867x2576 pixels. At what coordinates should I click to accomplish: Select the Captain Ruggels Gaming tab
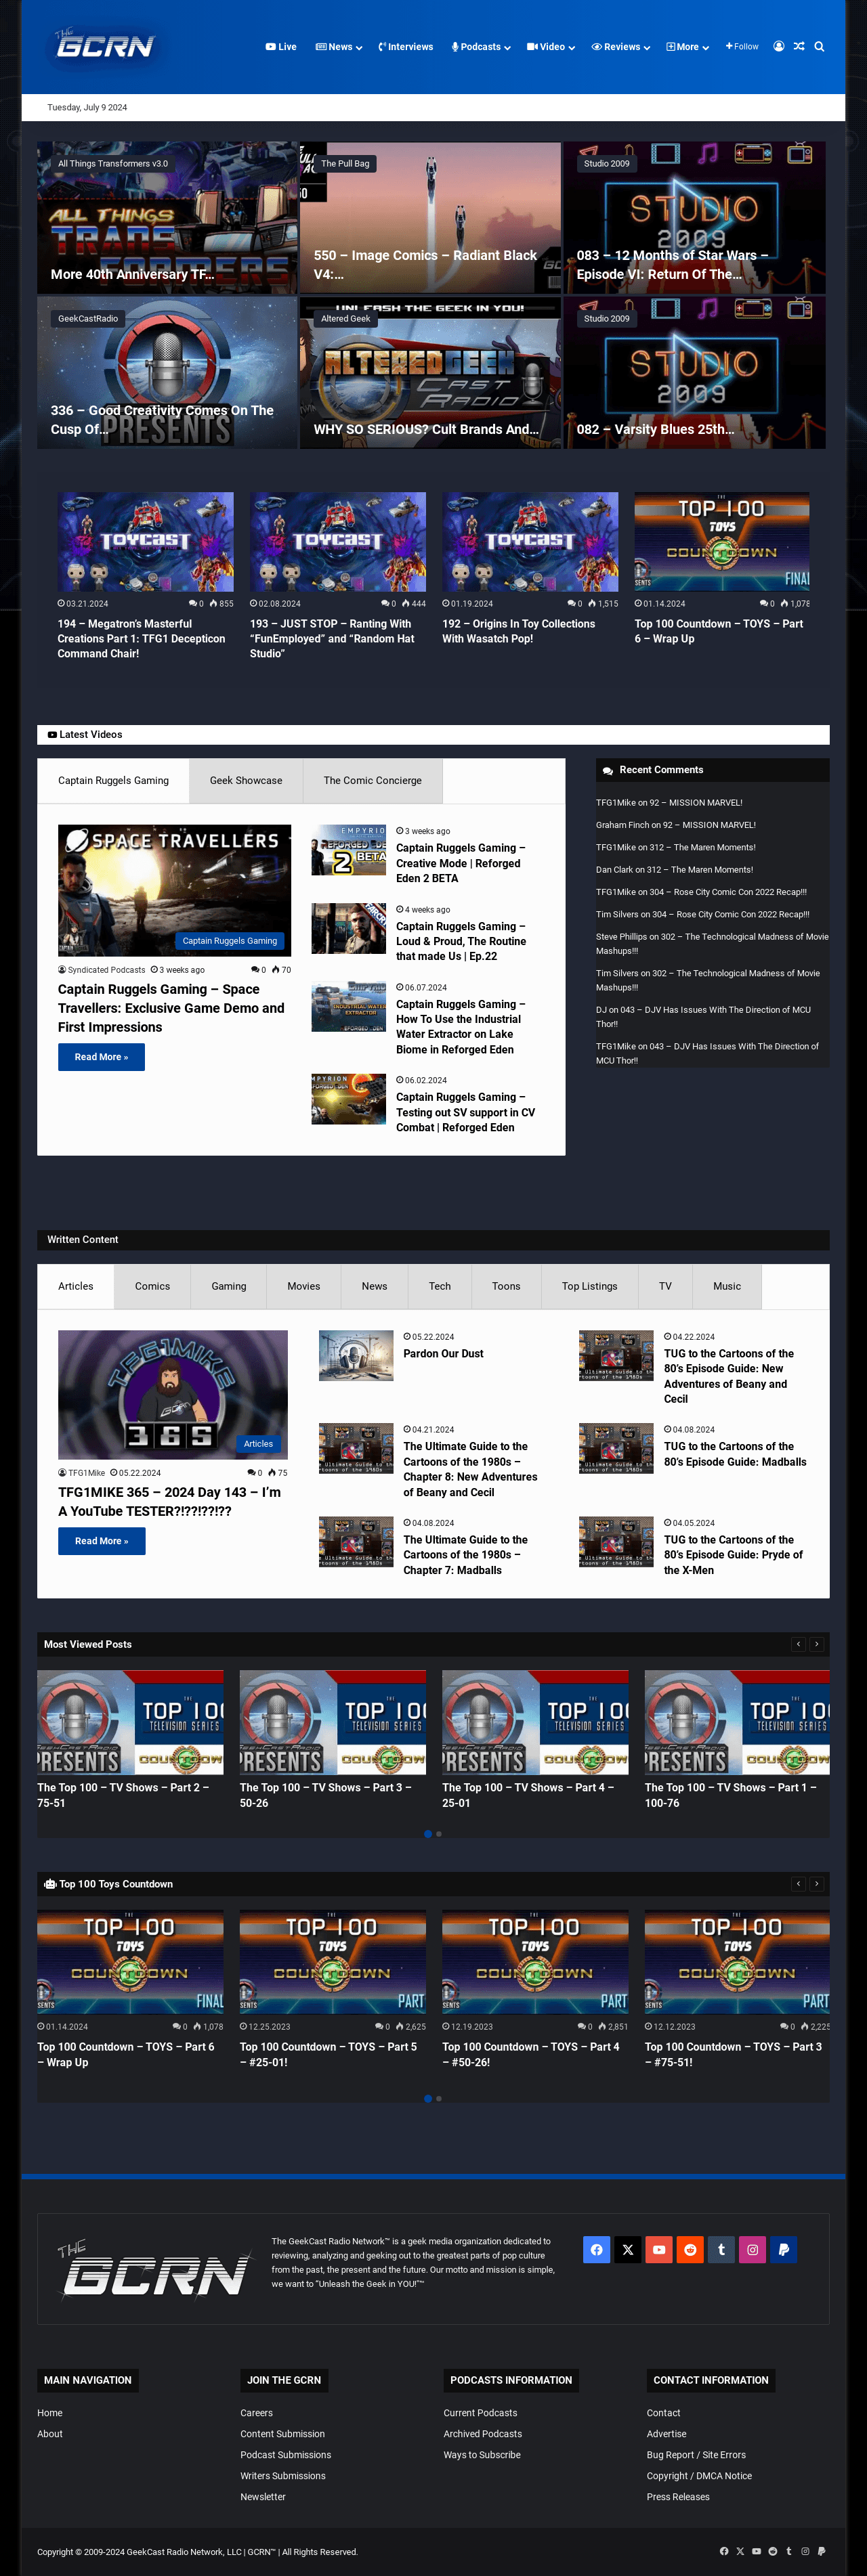[113, 780]
